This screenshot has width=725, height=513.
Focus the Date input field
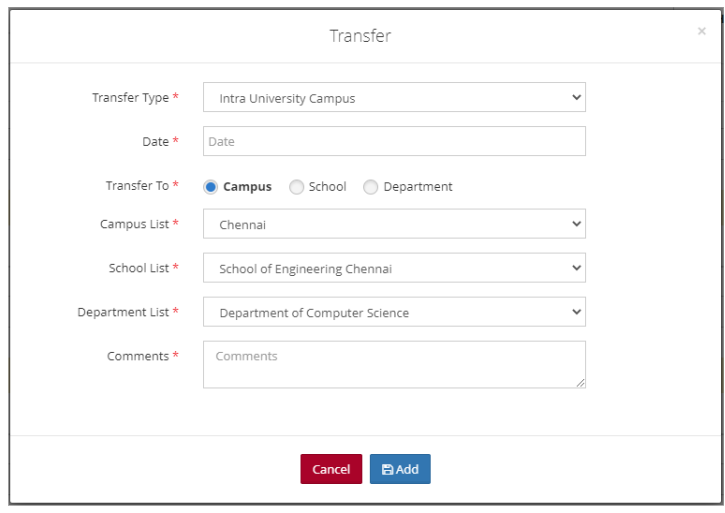394,142
